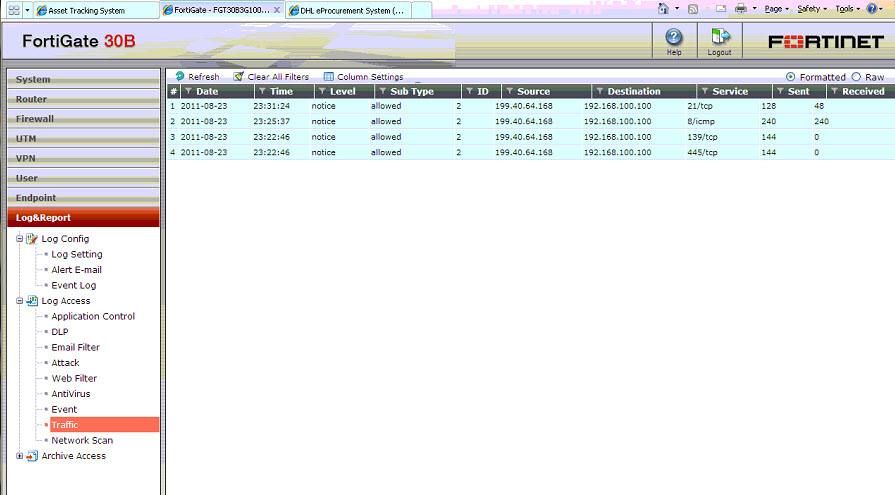The image size is (895, 495).
Task: Click the filter icon on Destination column
Action: (599, 91)
